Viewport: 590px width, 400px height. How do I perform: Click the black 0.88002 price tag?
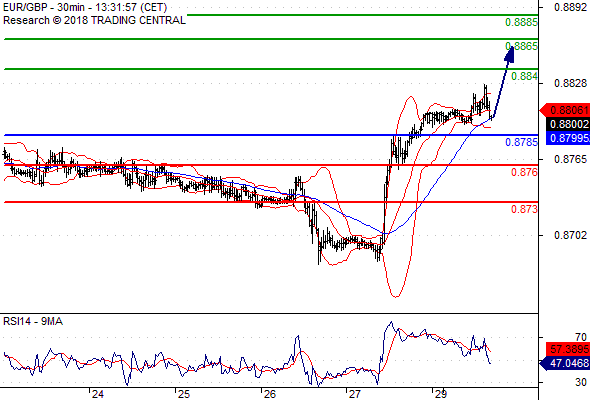[x=568, y=124]
